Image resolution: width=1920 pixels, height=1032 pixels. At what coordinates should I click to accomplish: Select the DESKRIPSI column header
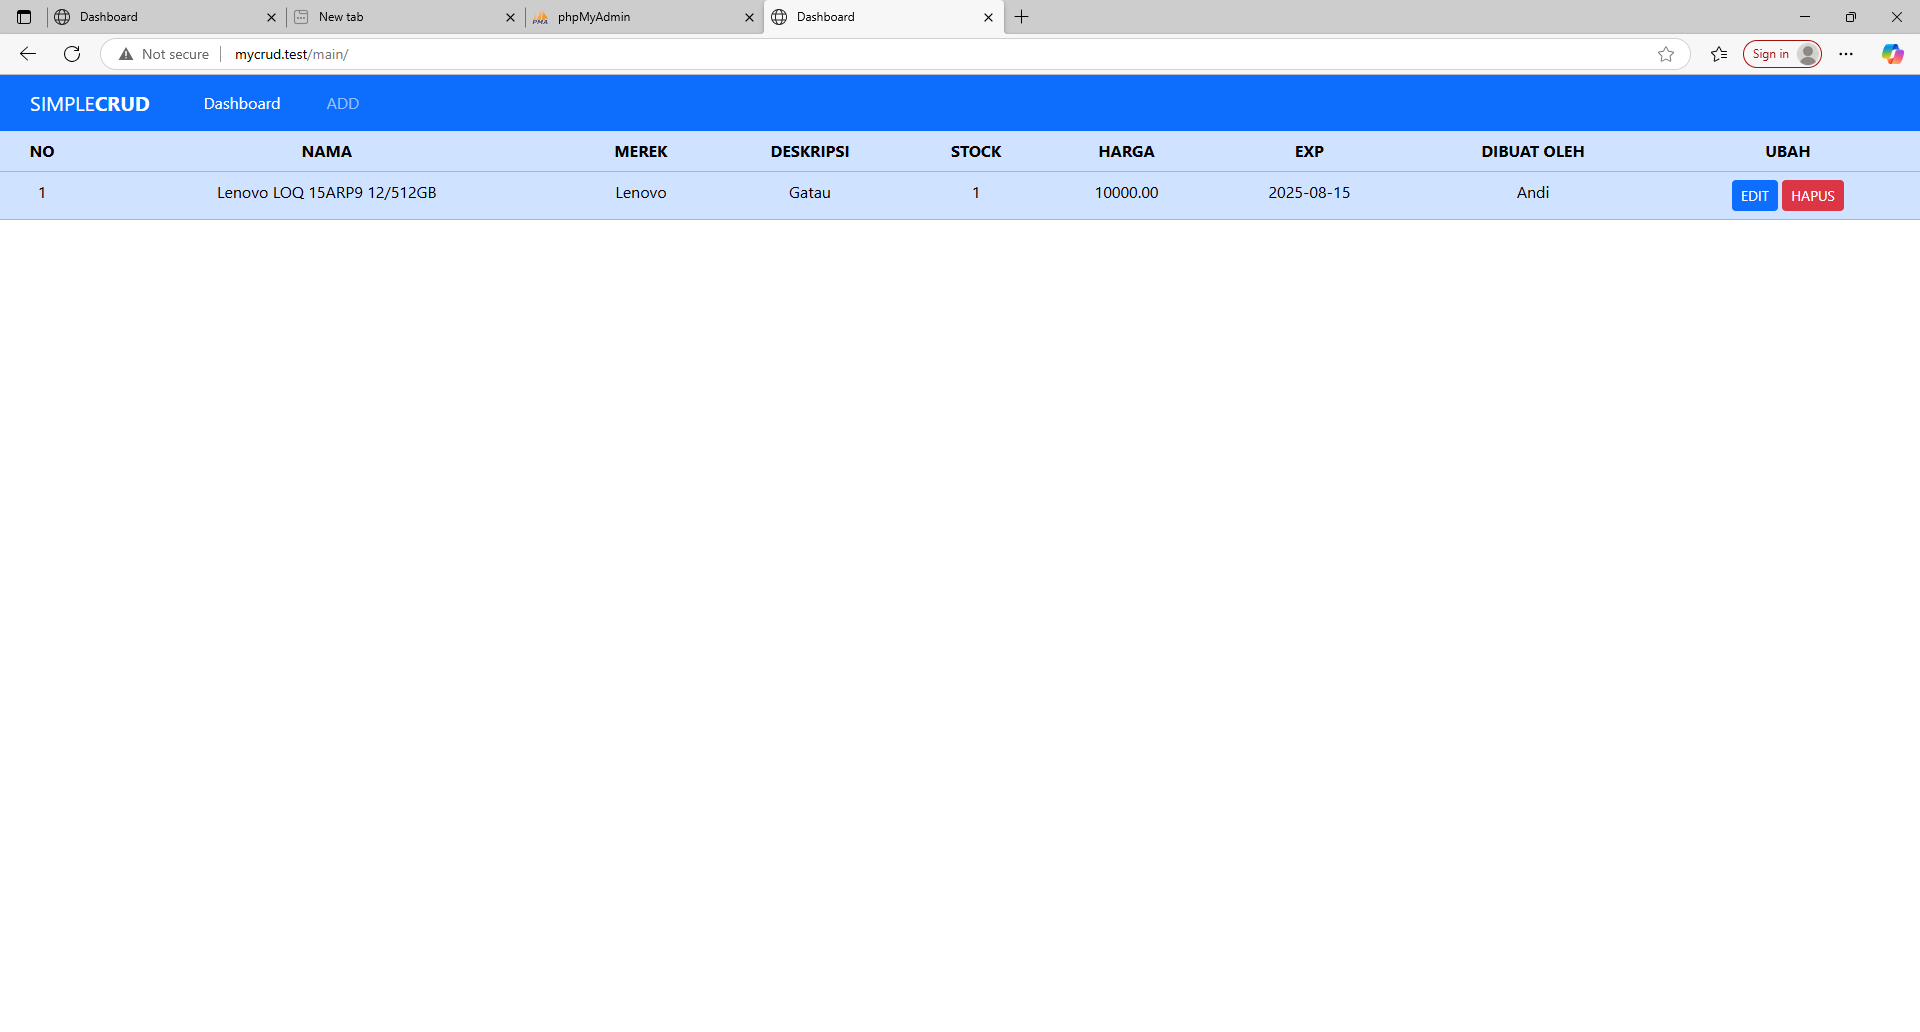[x=810, y=152]
